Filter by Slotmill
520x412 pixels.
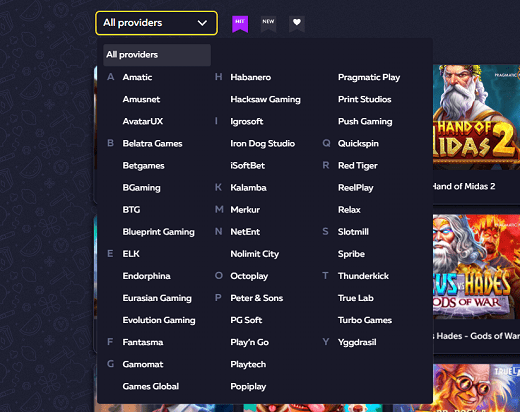tap(353, 232)
